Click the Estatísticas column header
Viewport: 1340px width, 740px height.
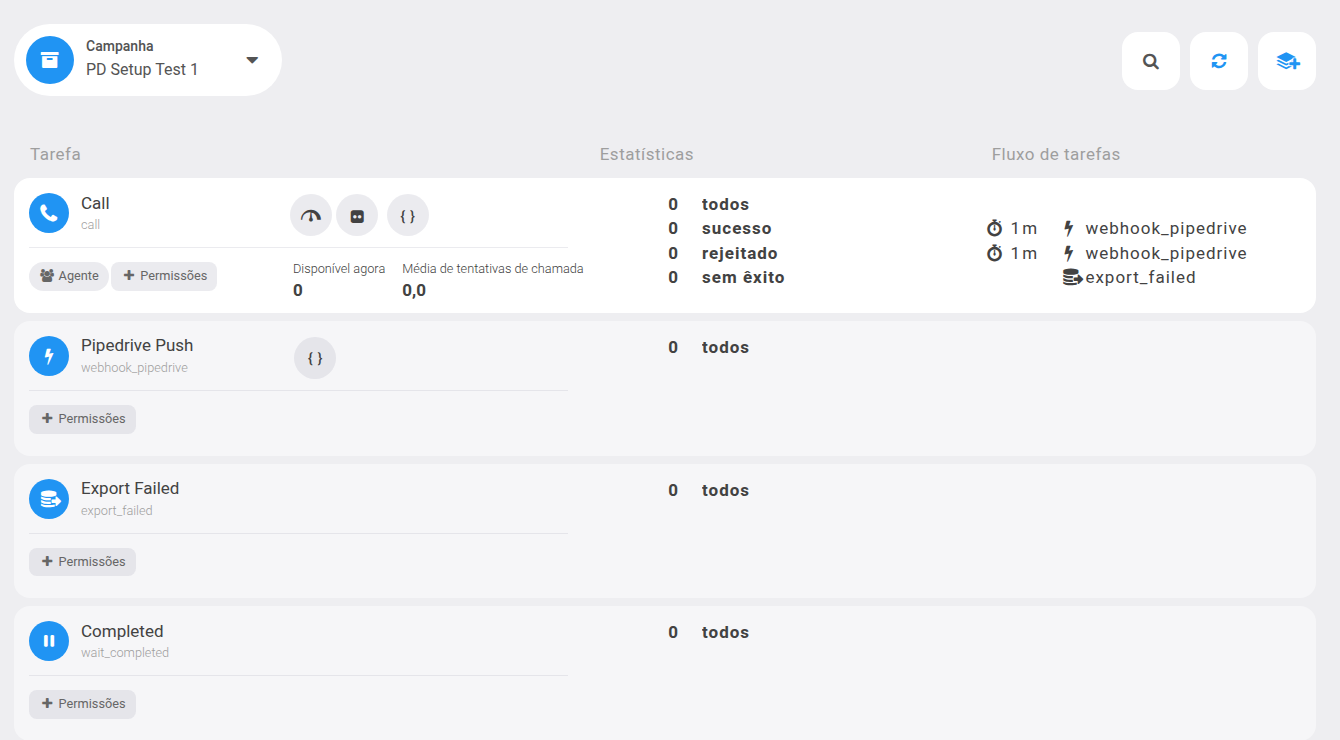pyautogui.click(x=646, y=155)
